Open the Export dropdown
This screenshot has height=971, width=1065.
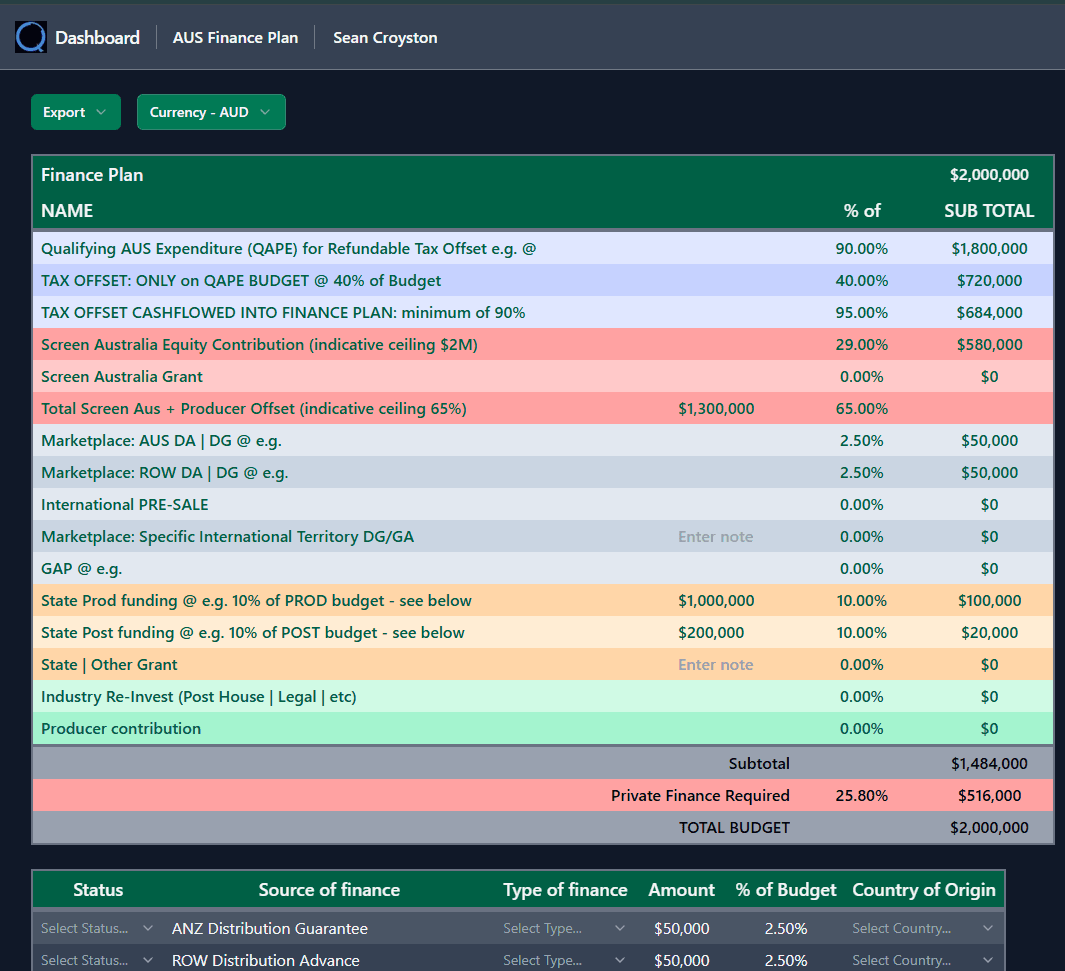[75, 112]
